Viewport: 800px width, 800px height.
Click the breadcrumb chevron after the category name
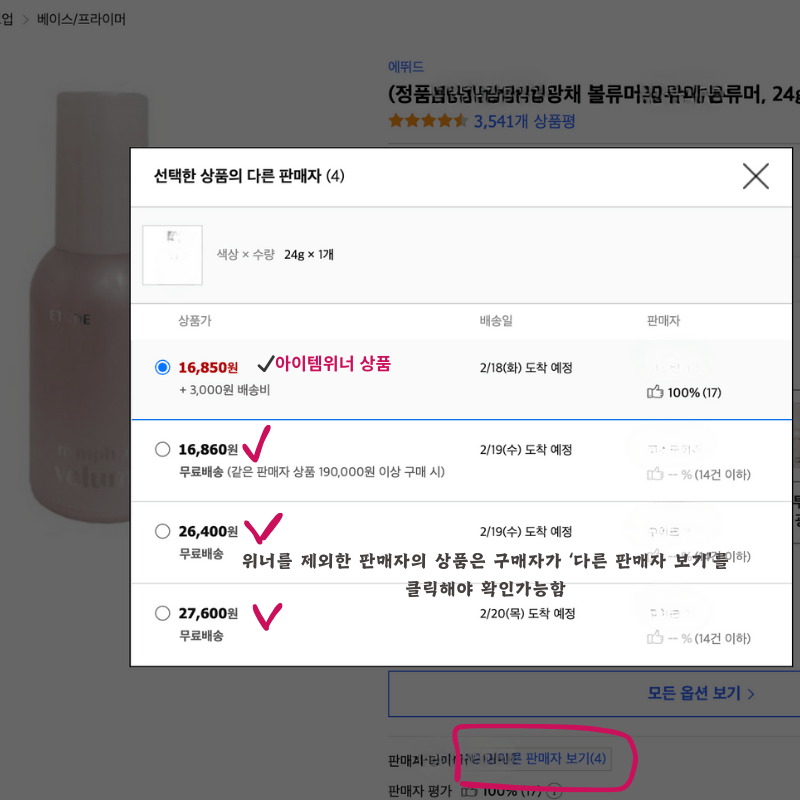pos(25,18)
